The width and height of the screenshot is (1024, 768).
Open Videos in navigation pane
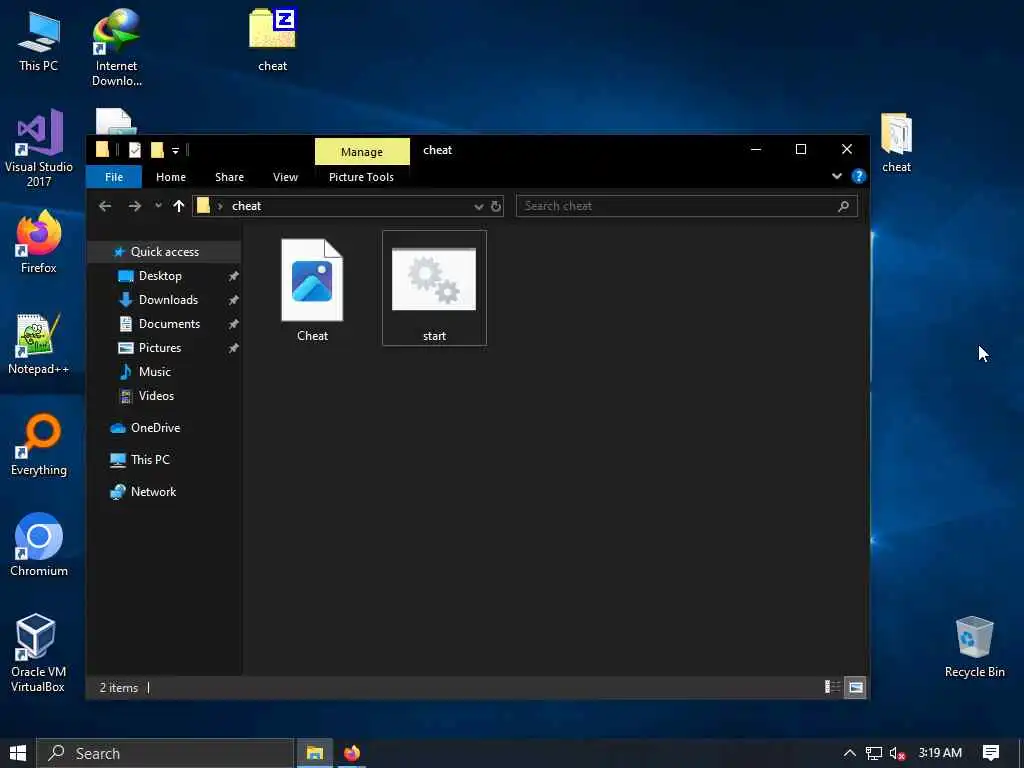(x=156, y=396)
